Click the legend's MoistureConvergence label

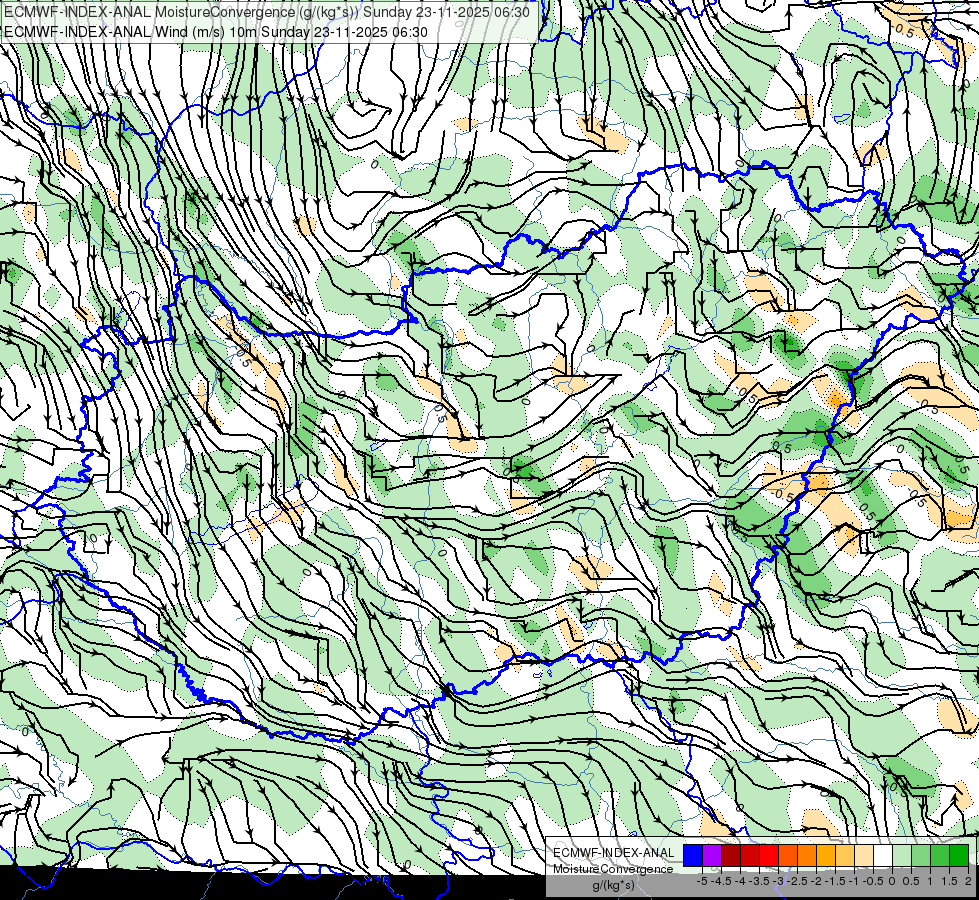coord(613,869)
